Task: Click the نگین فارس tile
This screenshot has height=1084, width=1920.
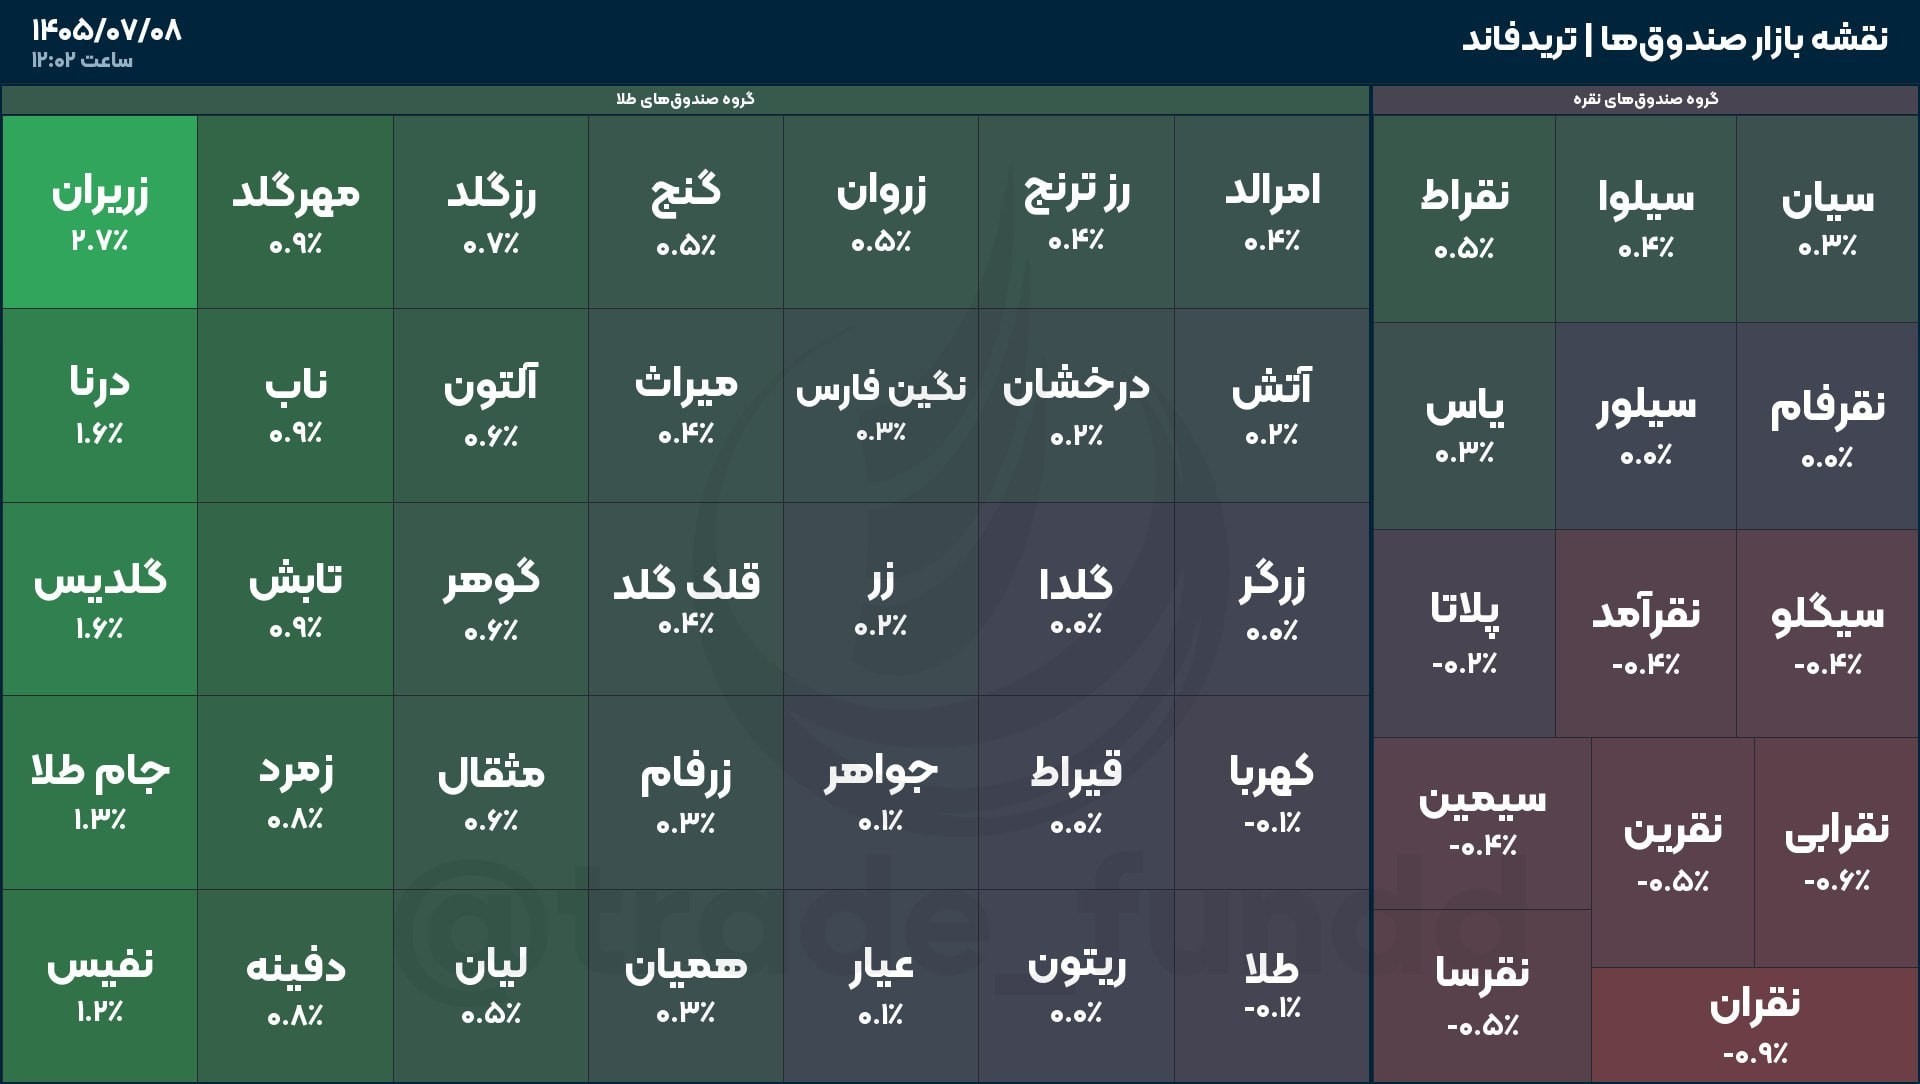Action: pos(881,406)
